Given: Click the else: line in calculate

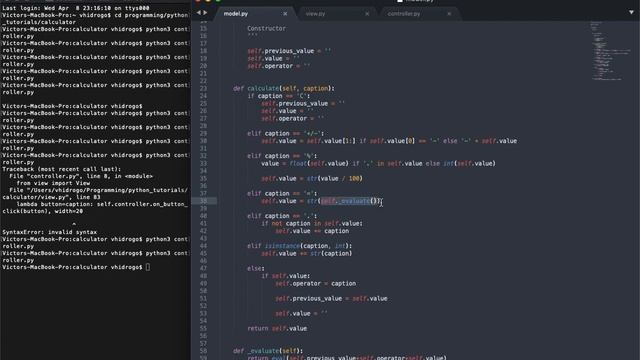Looking at the screenshot, I should [256, 268].
